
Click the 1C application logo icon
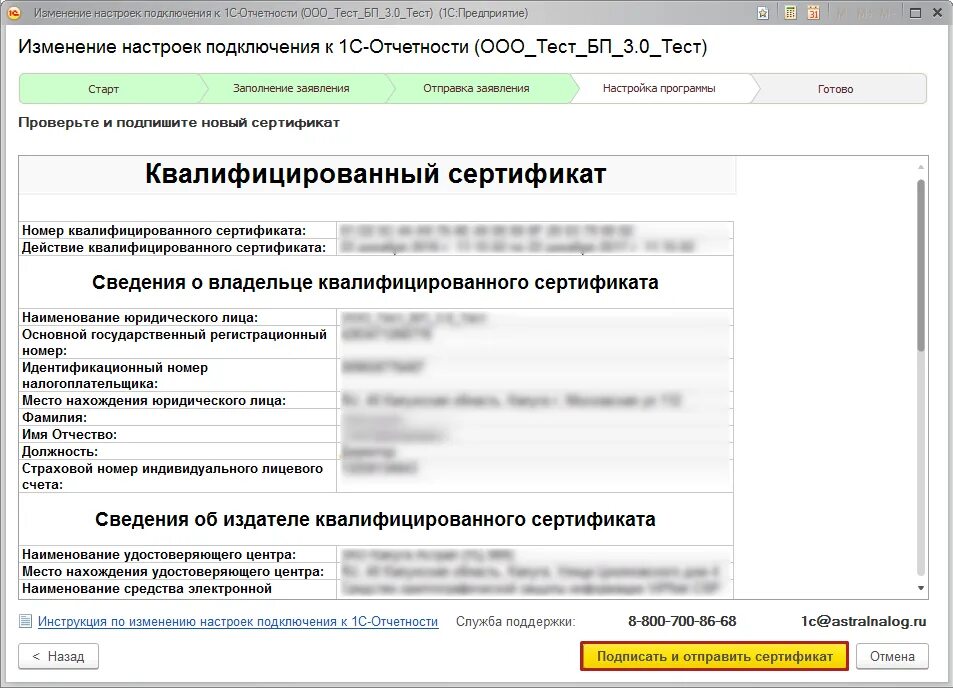pyautogui.click(x=13, y=13)
